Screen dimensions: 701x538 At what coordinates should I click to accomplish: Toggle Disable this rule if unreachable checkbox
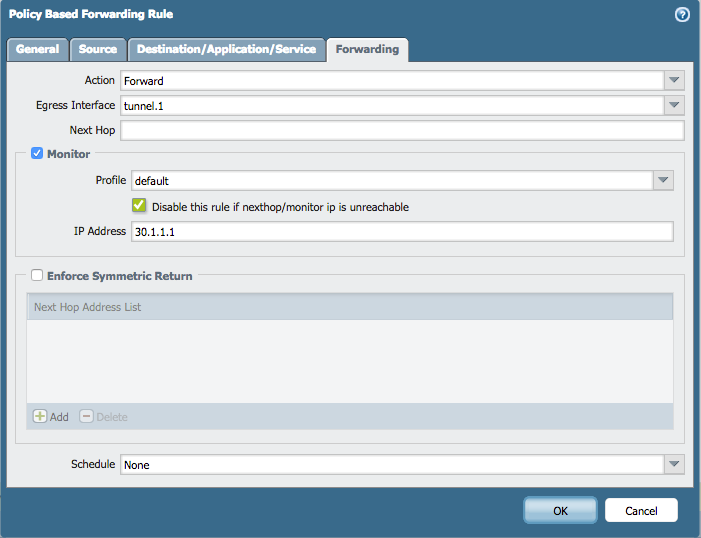point(139,206)
